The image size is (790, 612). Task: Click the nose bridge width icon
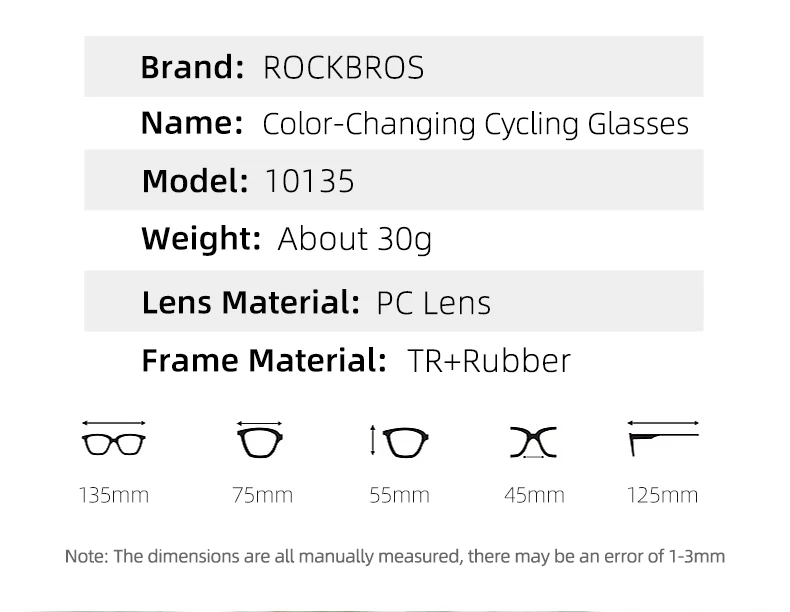pos(533,442)
